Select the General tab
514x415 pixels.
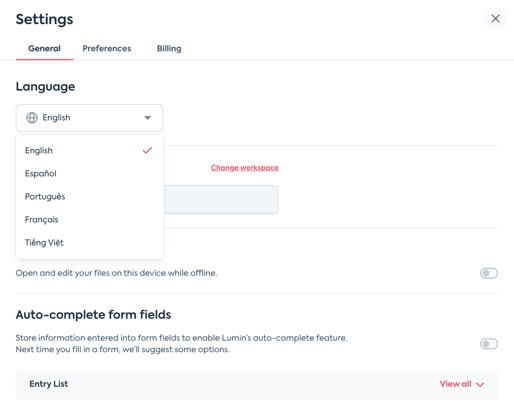pyautogui.click(x=44, y=49)
